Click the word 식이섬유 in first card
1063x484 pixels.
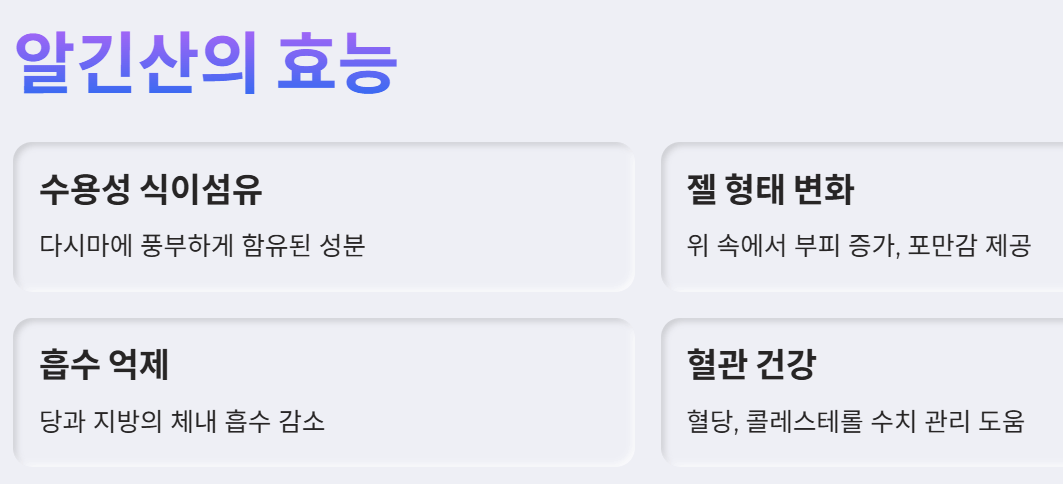(203, 189)
